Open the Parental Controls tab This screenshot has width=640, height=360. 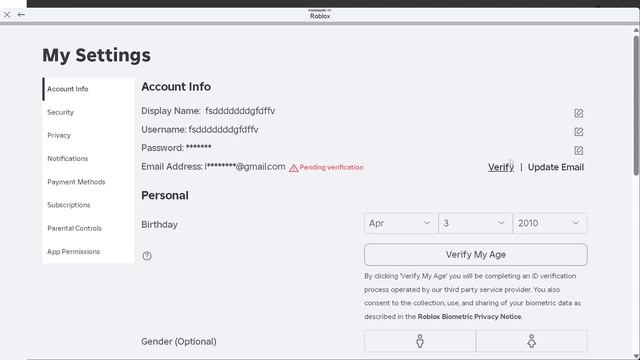[x=88, y=229]
